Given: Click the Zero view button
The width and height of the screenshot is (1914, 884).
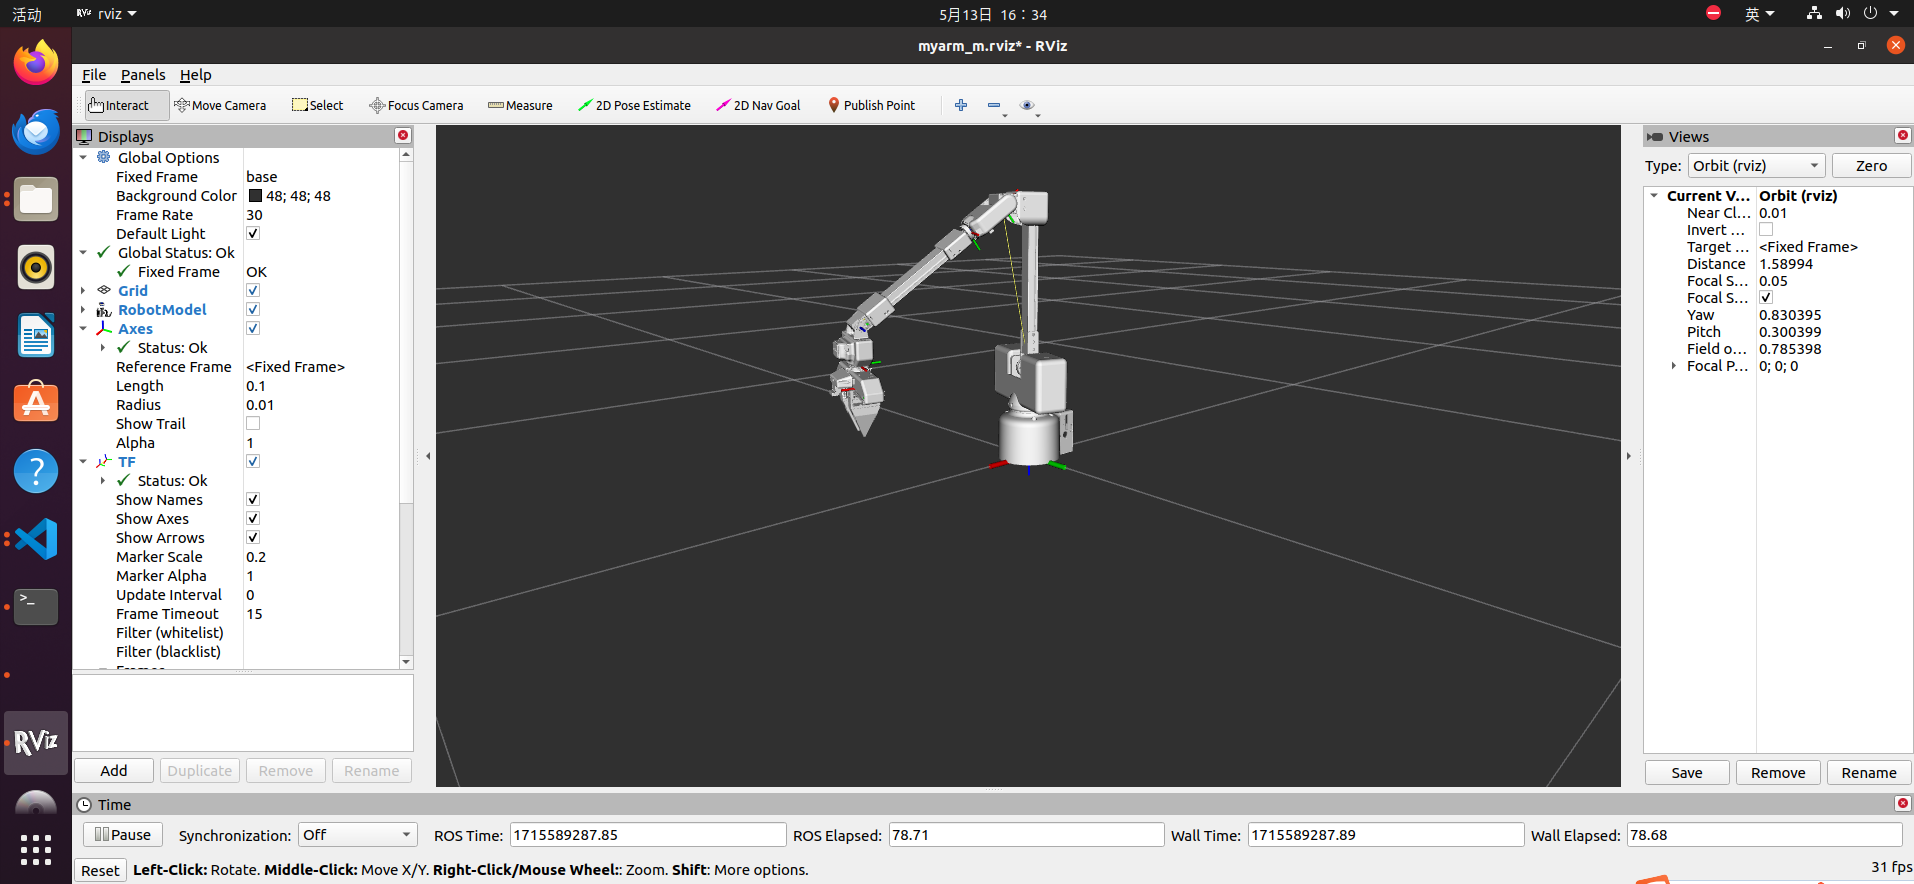Looking at the screenshot, I should point(1871,166).
